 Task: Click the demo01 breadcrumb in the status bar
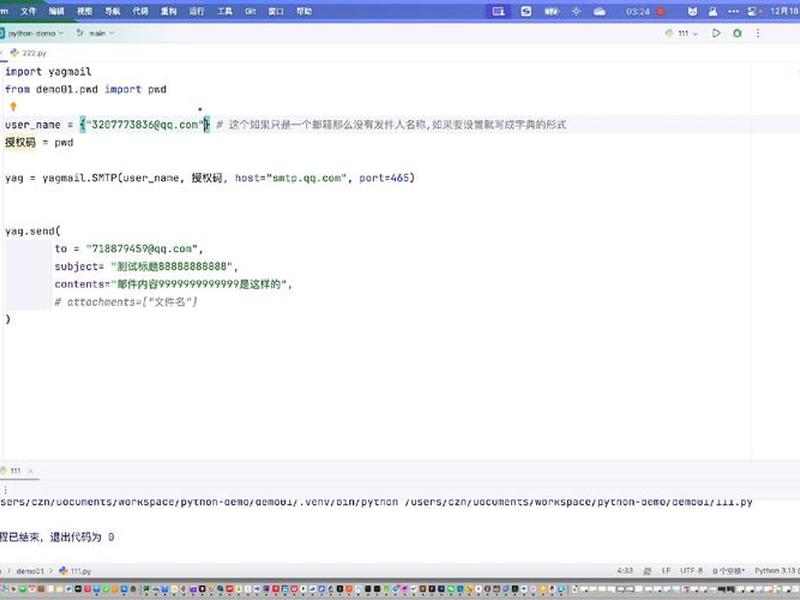[30, 571]
